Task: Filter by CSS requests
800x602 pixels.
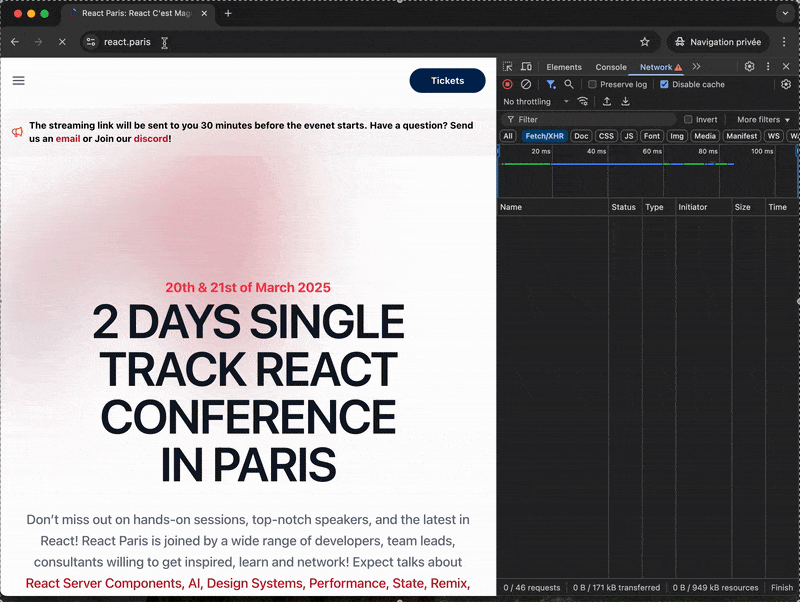Action: (x=606, y=136)
